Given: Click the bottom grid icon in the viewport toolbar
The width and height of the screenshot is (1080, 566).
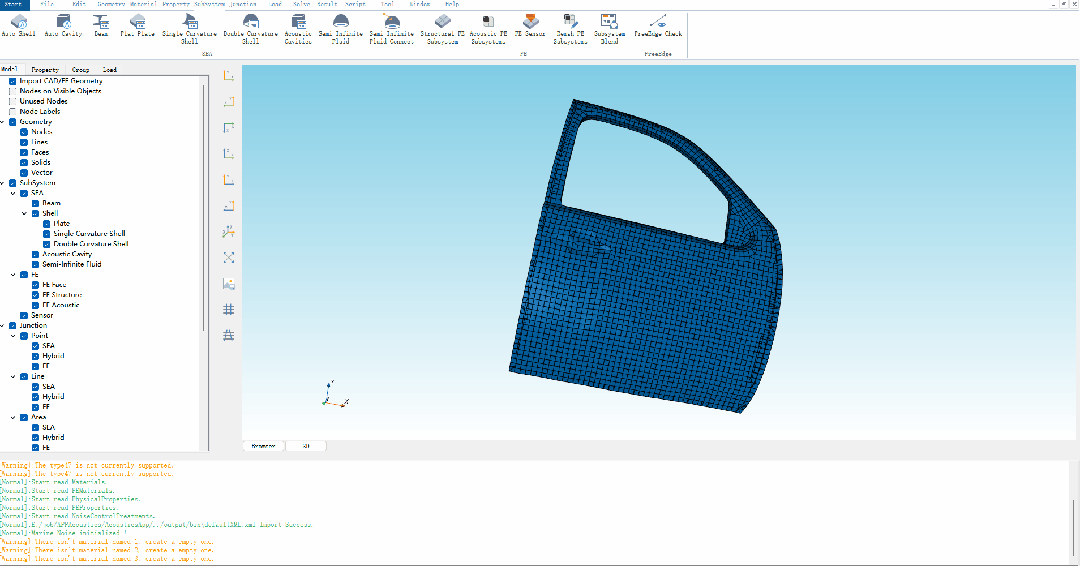Looking at the screenshot, I should point(229,335).
